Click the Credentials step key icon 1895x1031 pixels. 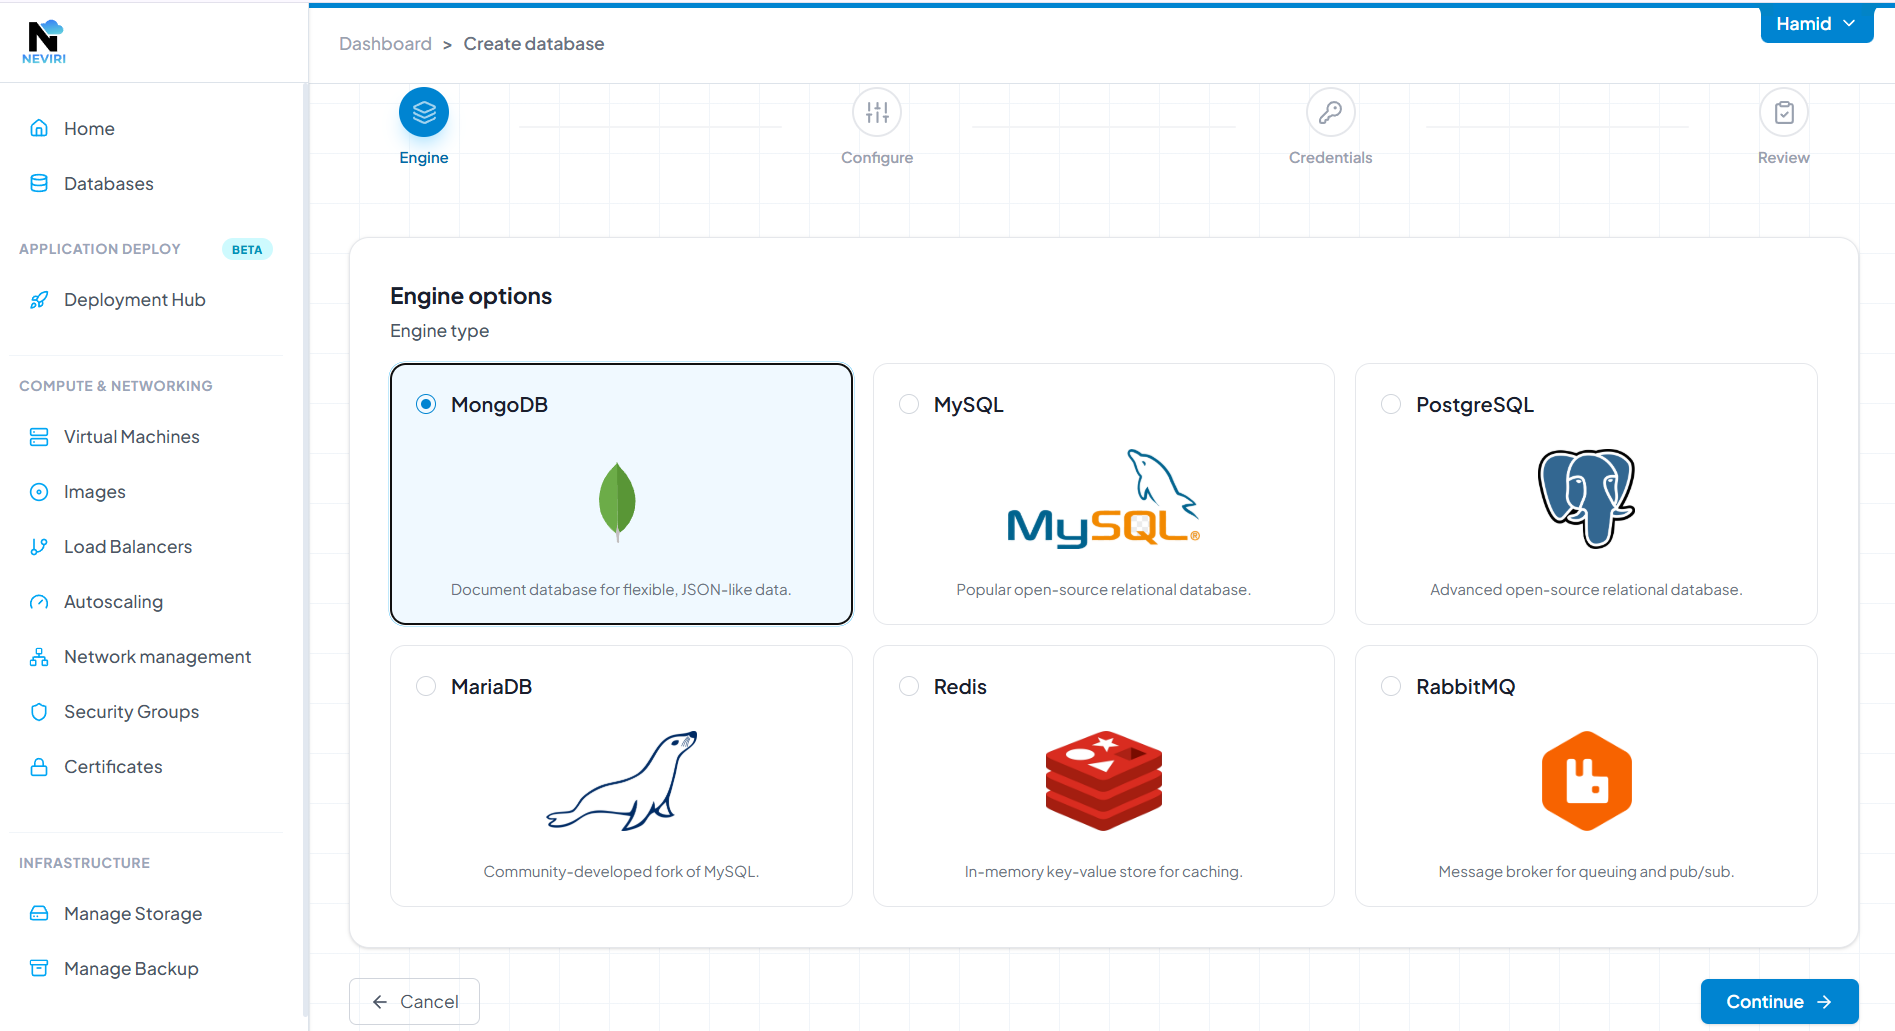click(1330, 112)
